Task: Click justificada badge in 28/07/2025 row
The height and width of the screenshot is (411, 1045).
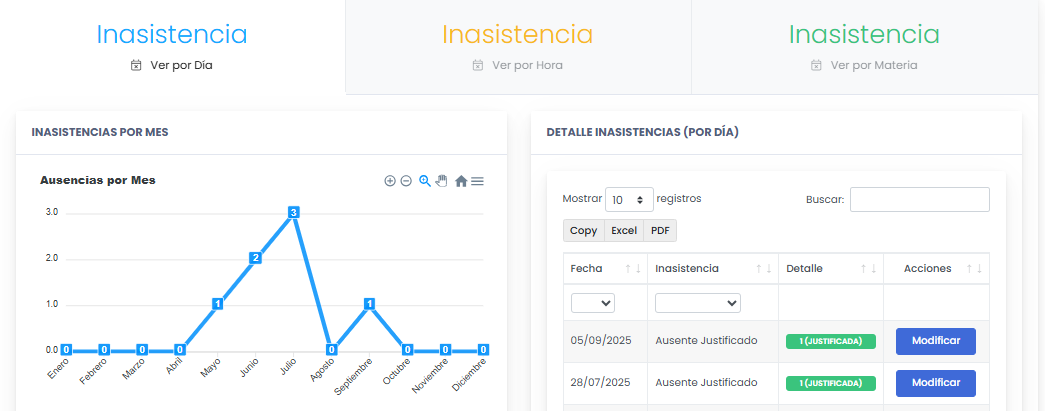Action: pos(830,383)
